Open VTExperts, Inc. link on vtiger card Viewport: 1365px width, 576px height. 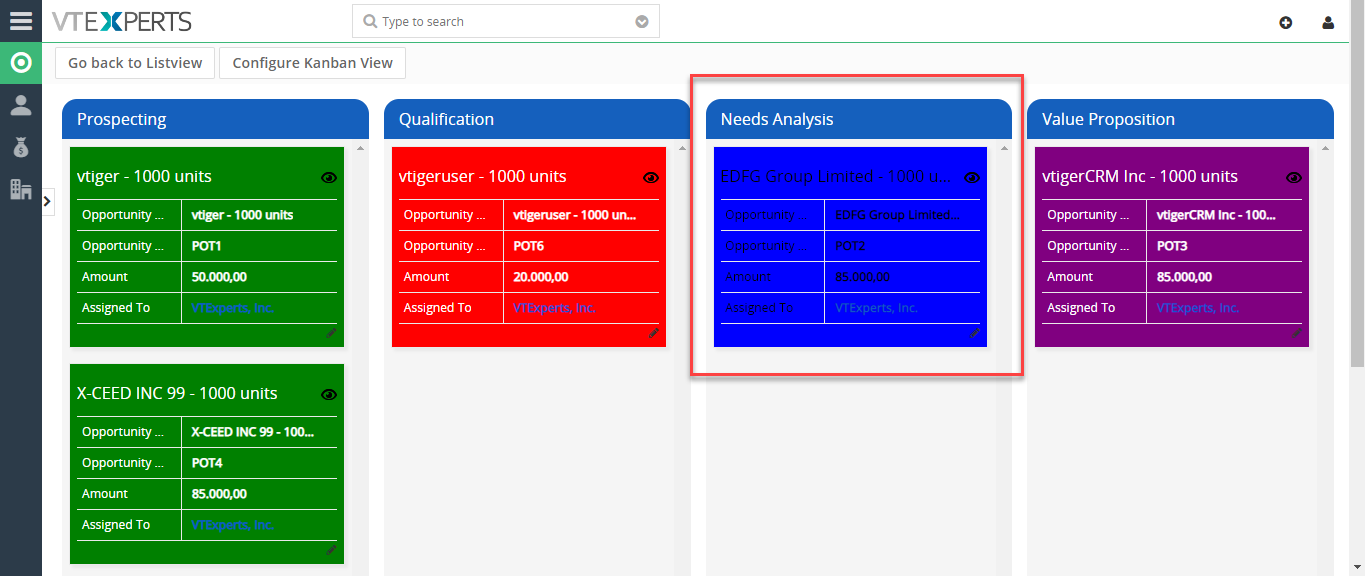point(233,308)
